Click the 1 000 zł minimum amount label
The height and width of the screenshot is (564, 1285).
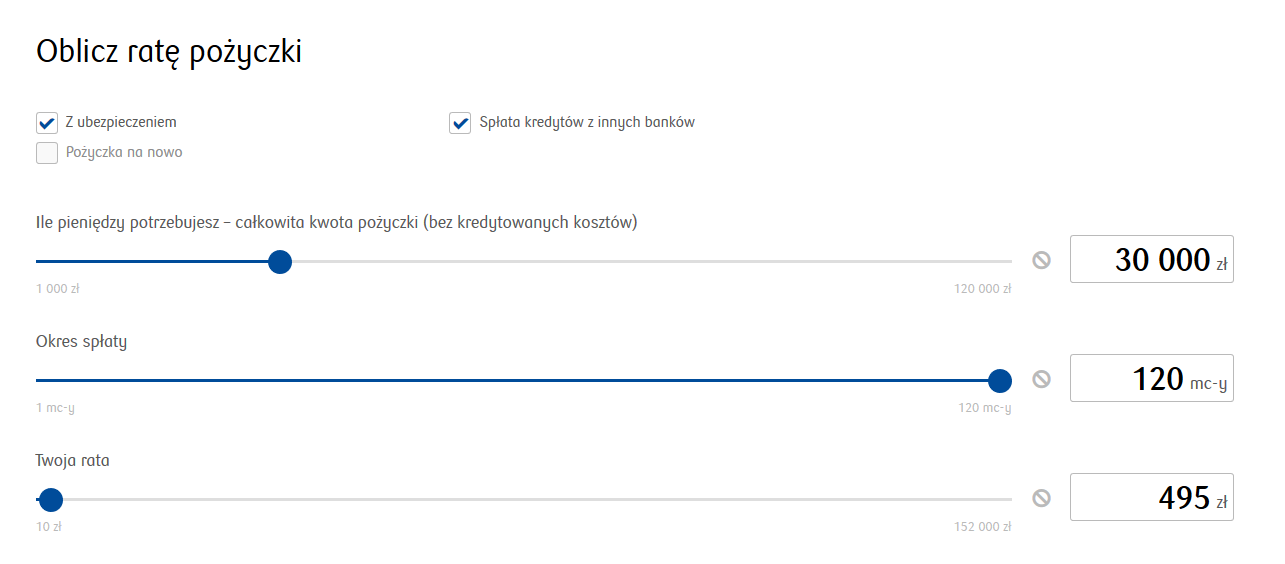click(x=57, y=289)
